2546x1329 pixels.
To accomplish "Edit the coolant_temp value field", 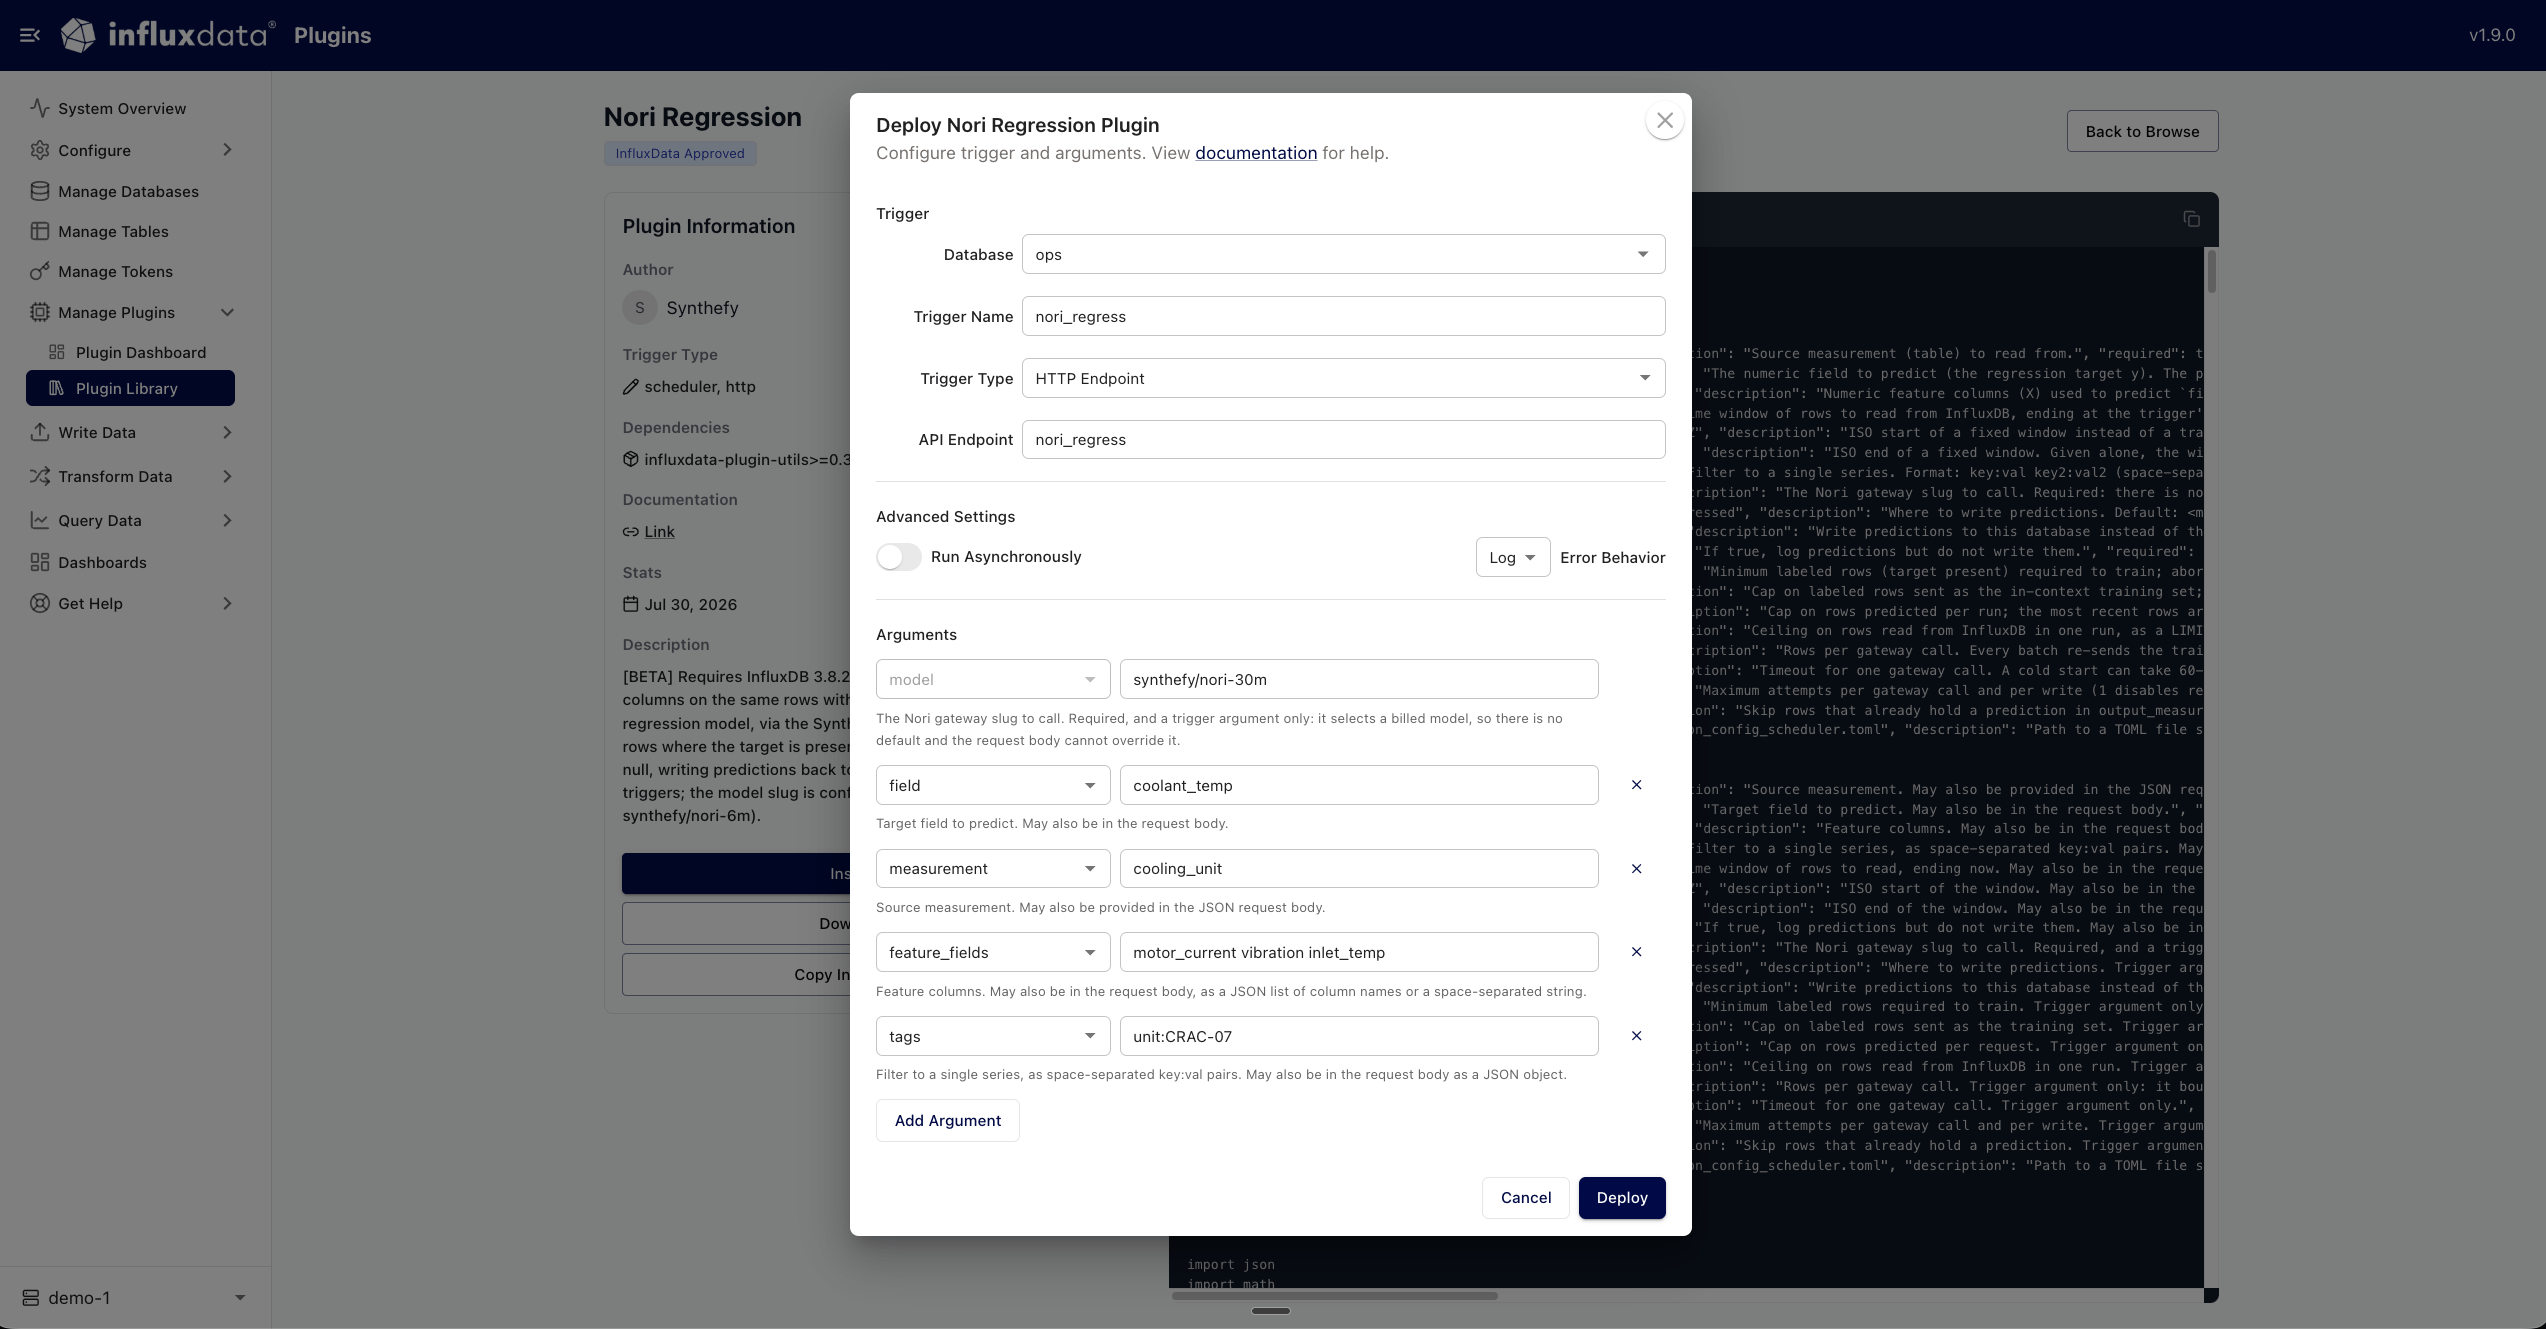I will [x=1358, y=785].
